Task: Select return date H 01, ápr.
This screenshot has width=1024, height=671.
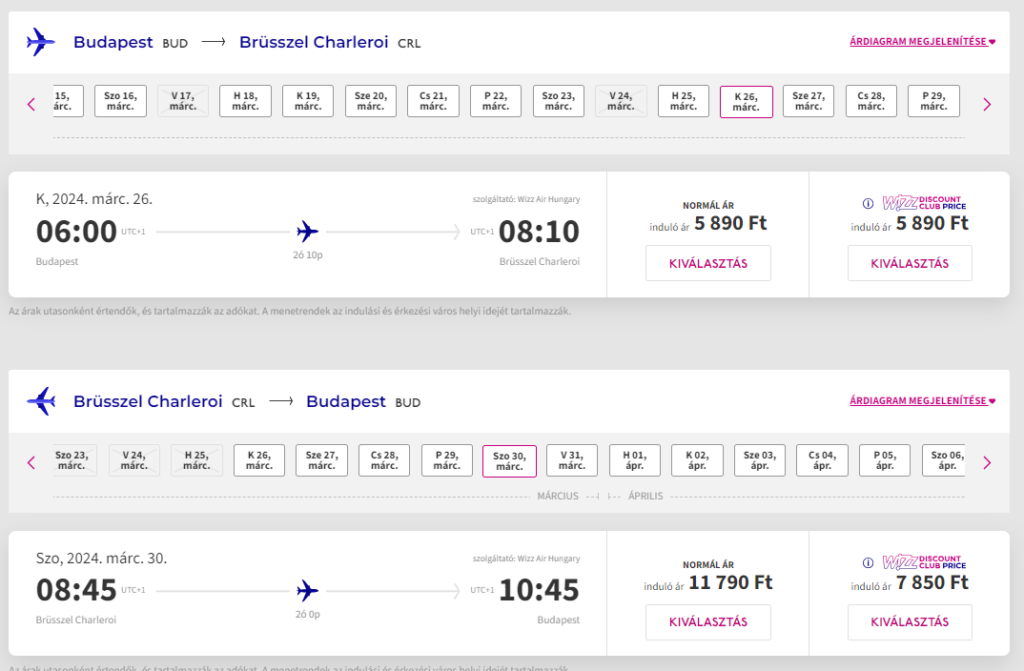Action: pyautogui.click(x=634, y=460)
